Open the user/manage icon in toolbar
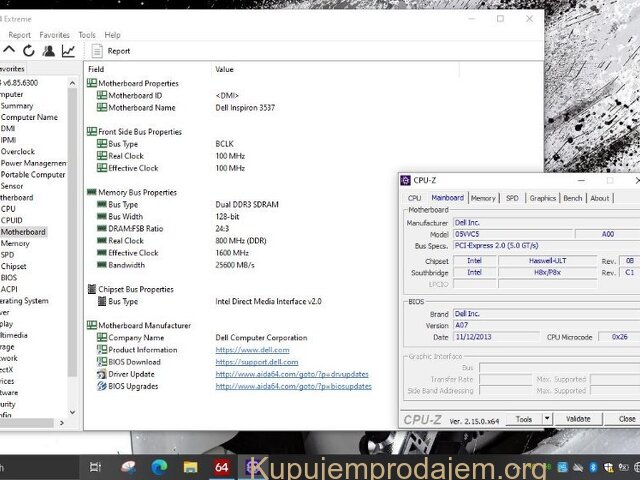This screenshot has width=640, height=480. [x=48, y=50]
